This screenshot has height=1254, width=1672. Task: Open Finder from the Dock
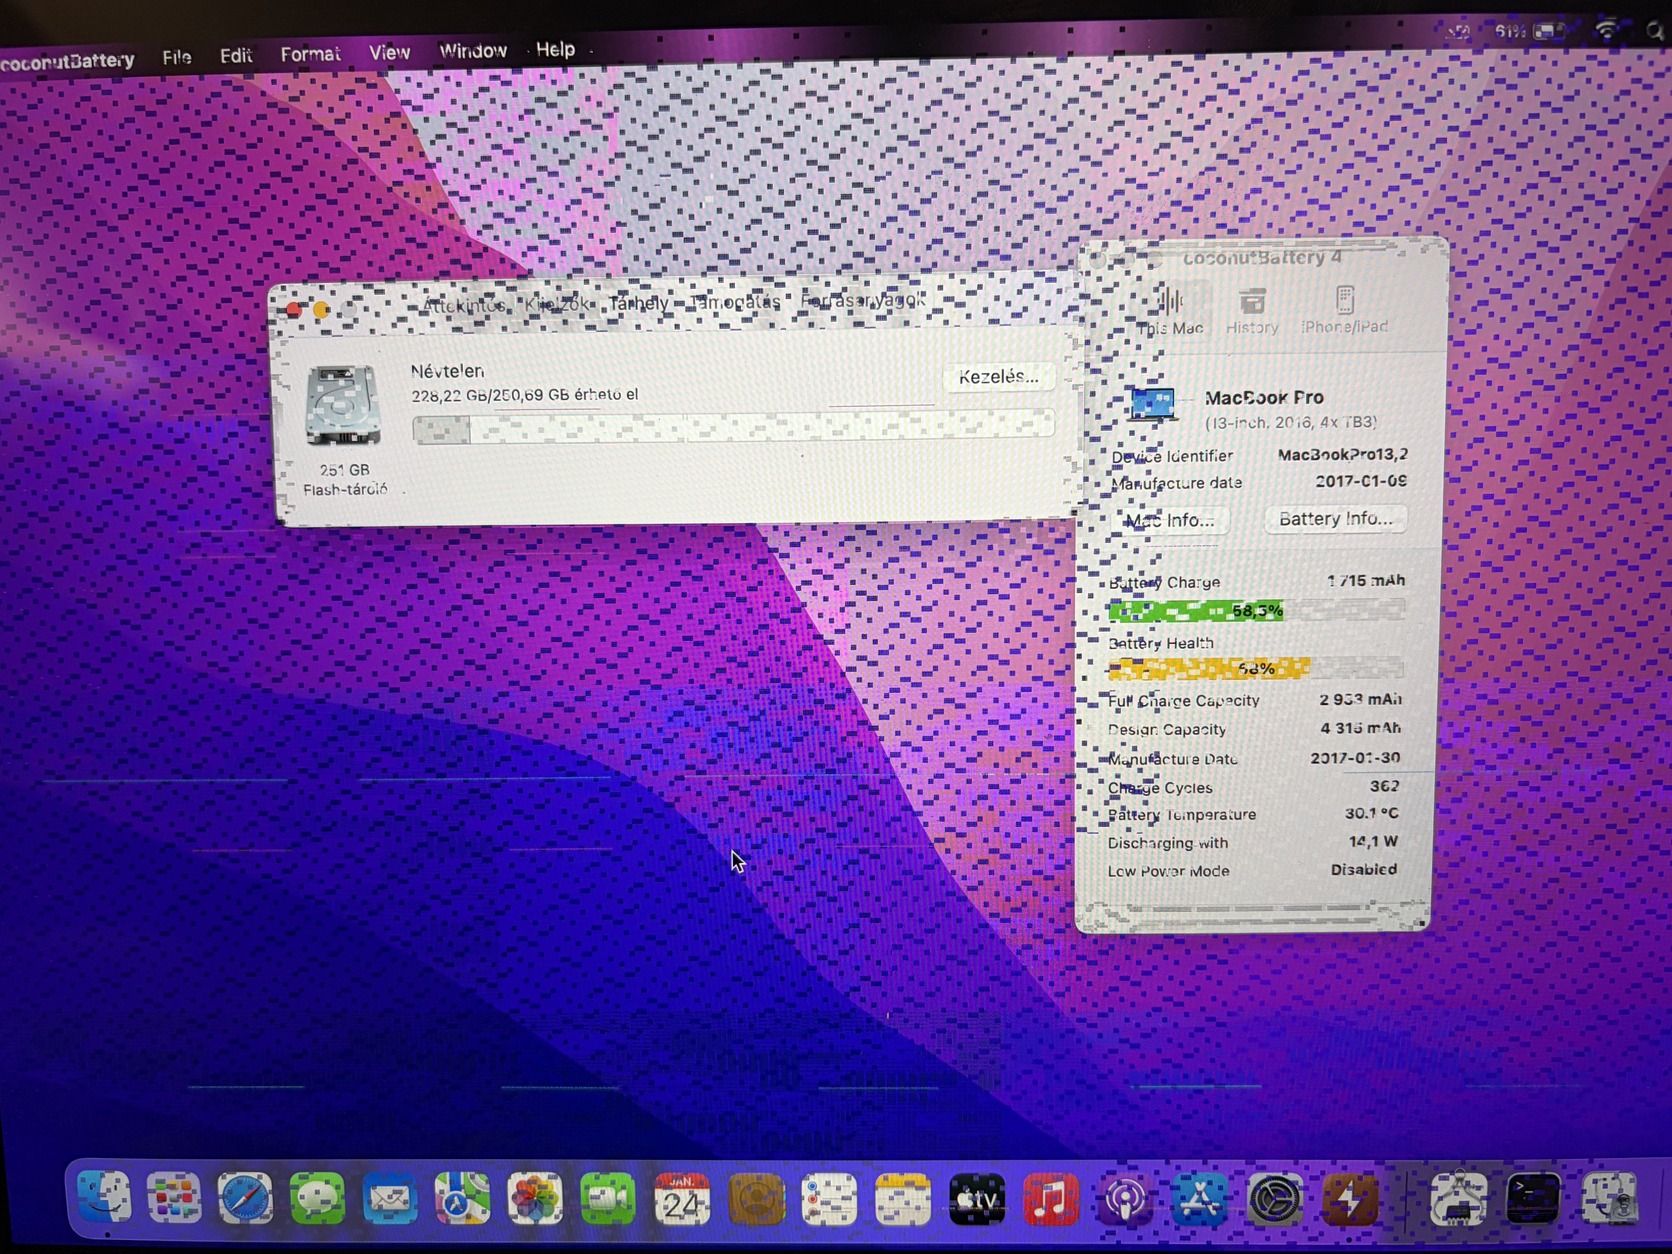click(104, 1197)
